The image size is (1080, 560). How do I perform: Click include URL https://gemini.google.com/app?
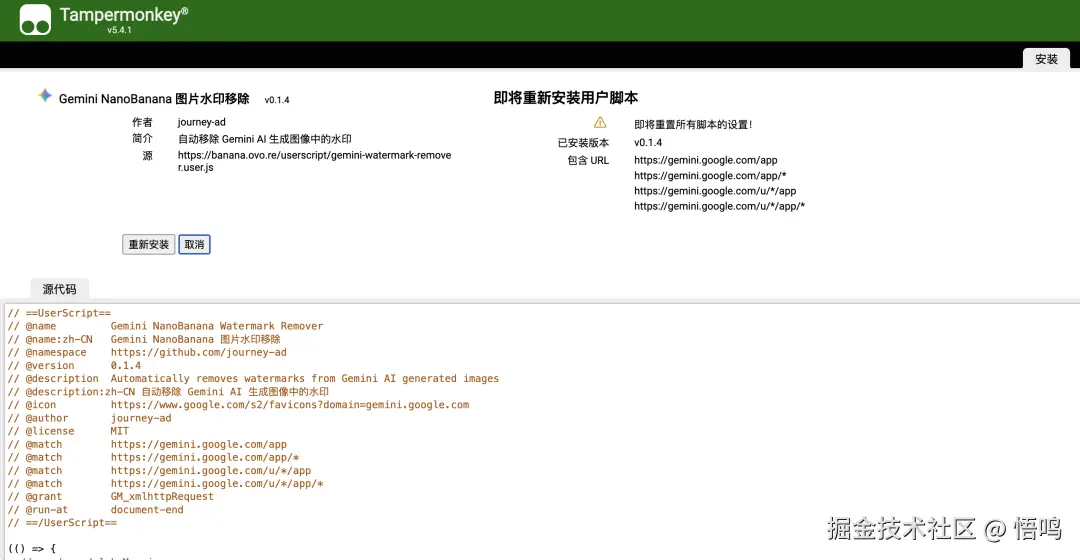[x=705, y=160]
